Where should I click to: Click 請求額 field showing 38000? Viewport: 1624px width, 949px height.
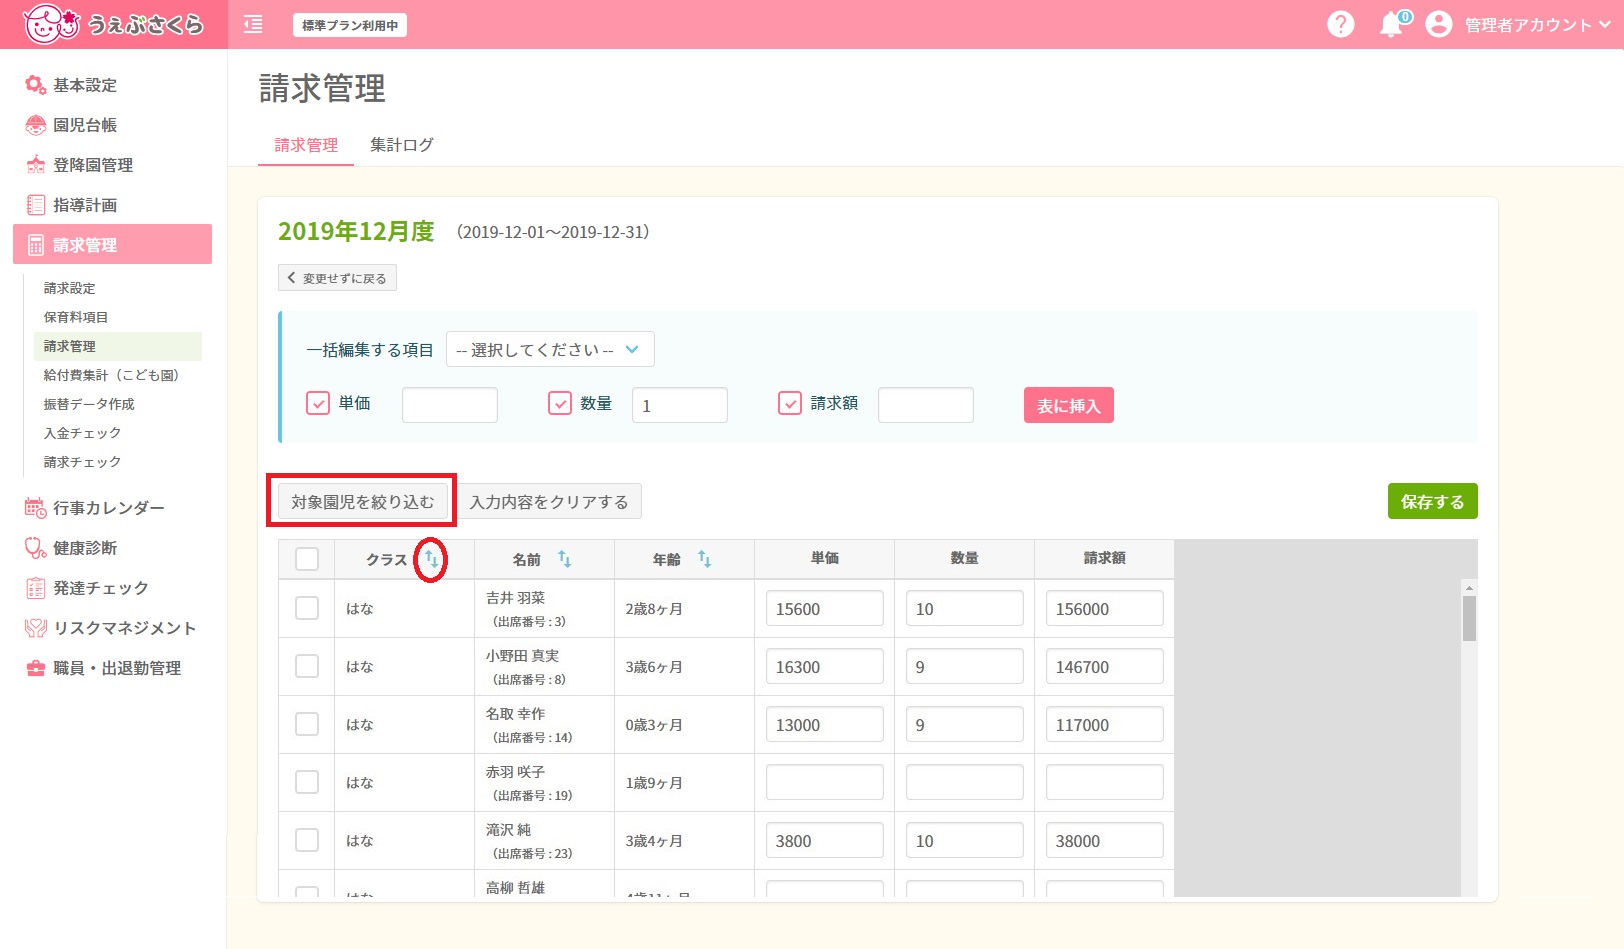click(1105, 840)
